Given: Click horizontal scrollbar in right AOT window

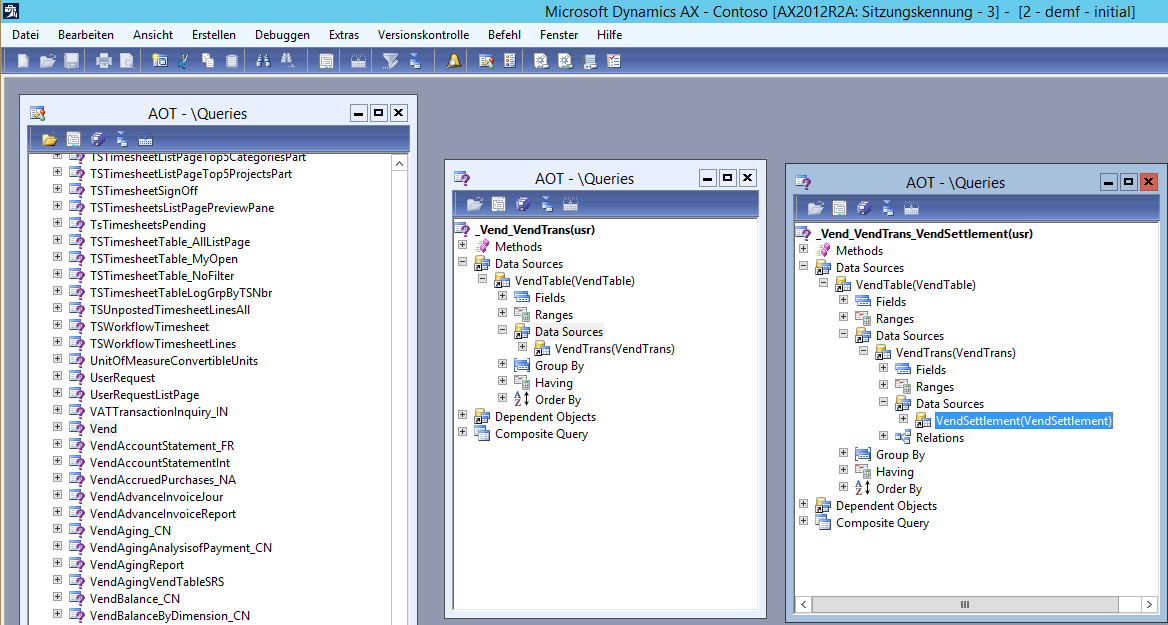Looking at the screenshot, I should [x=964, y=604].
